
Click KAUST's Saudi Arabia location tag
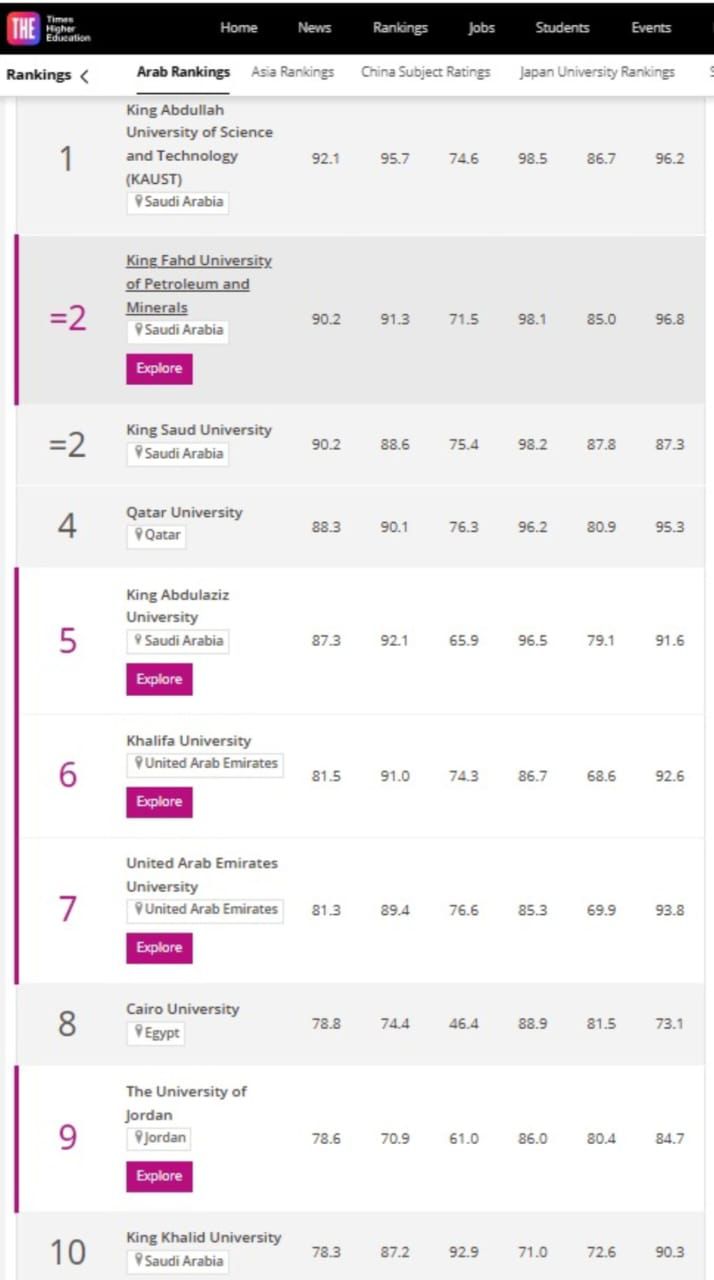coord(177,202)
